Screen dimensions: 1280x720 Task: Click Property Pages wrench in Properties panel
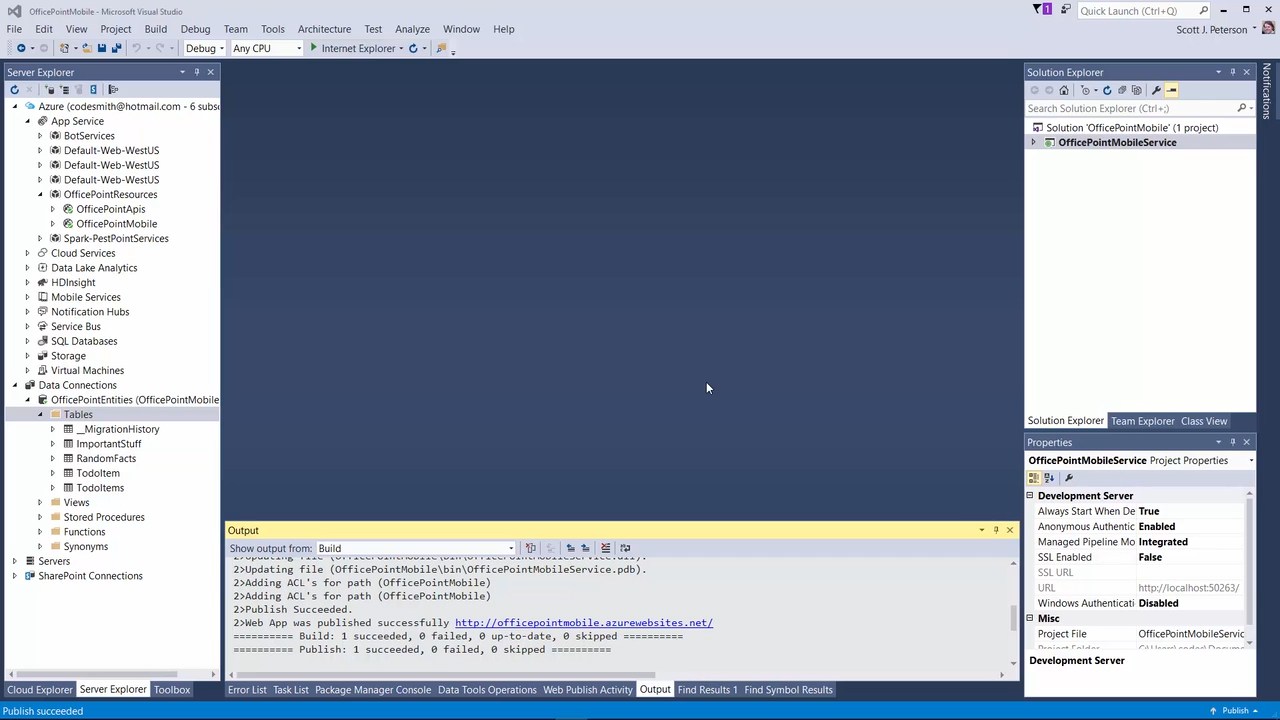[x=1069, y=478]
